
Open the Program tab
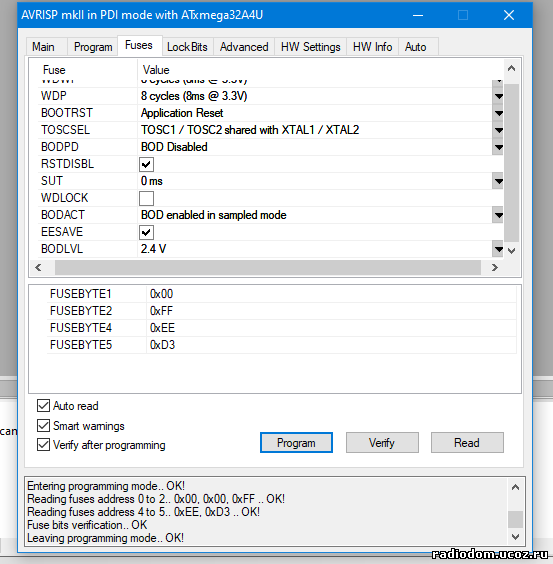tap(93, 47)
